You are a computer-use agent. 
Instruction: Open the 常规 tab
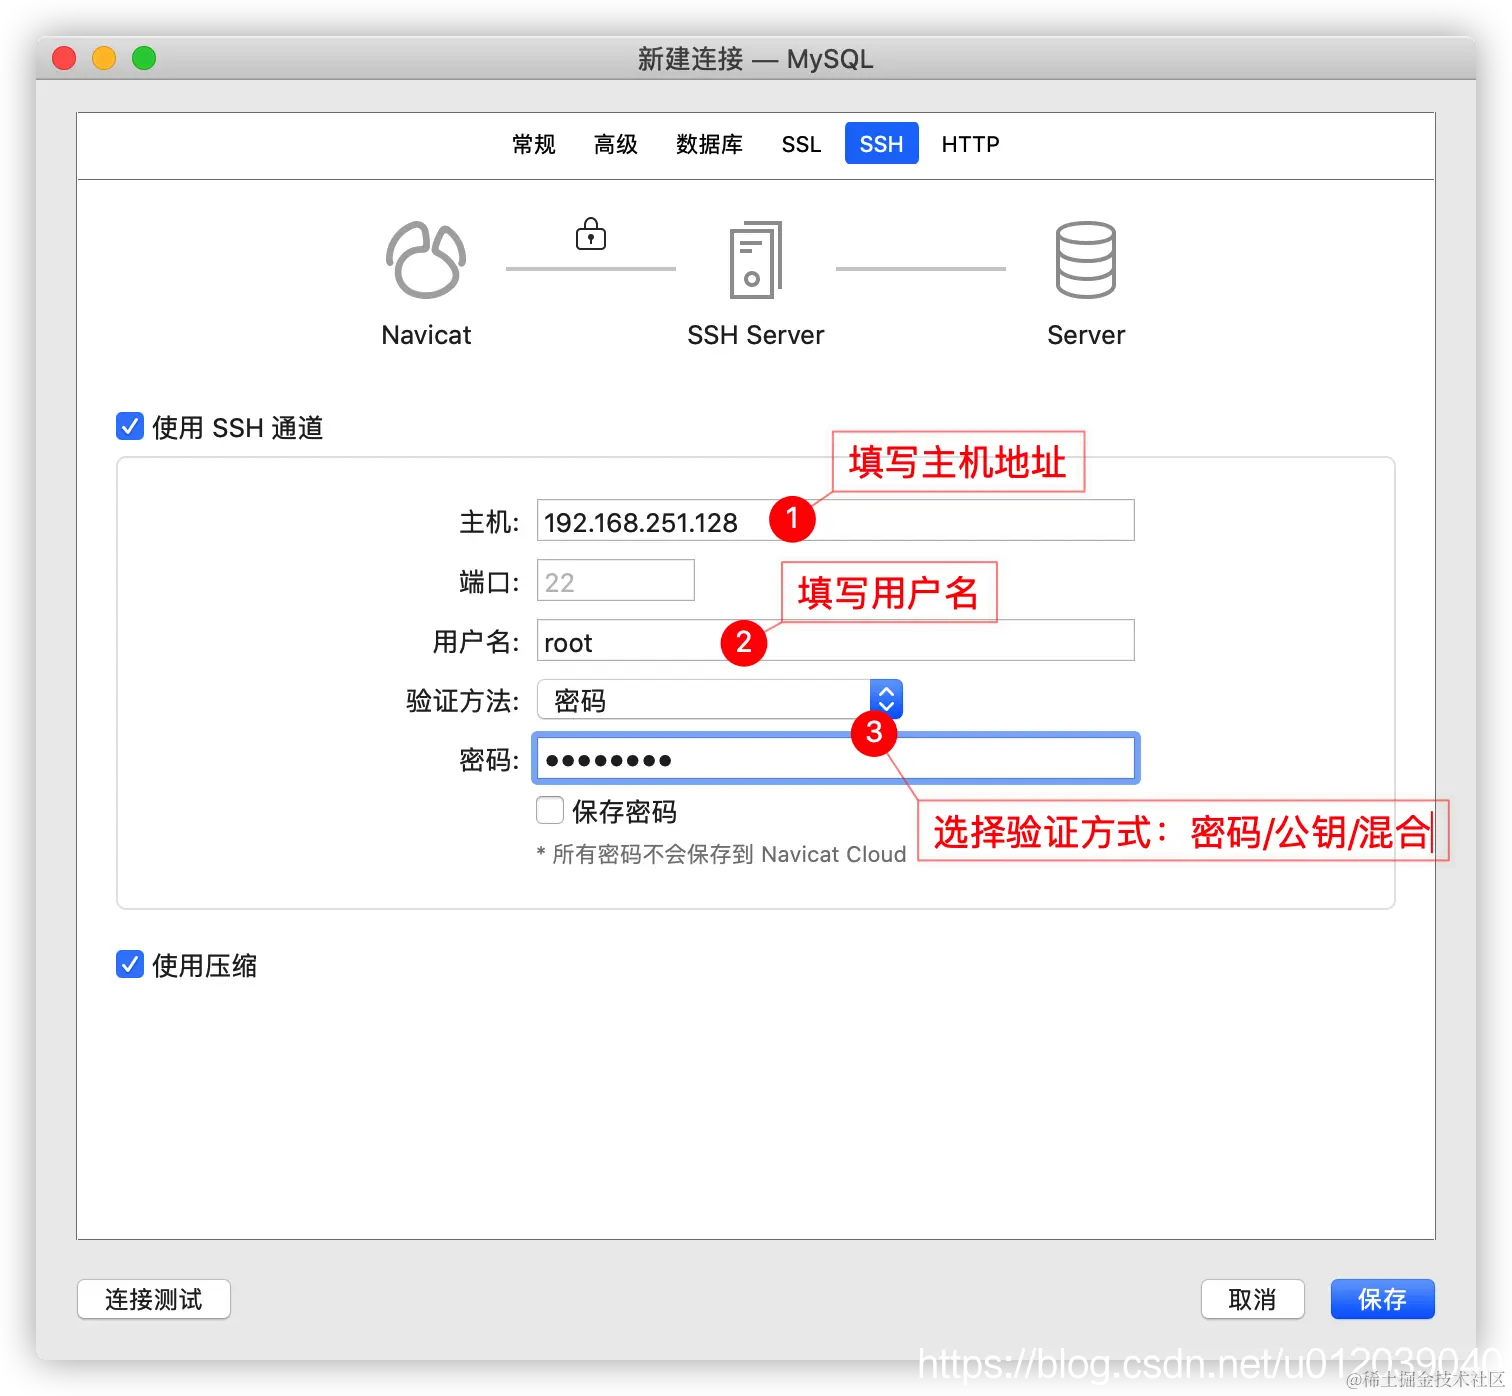click(533, 144)
